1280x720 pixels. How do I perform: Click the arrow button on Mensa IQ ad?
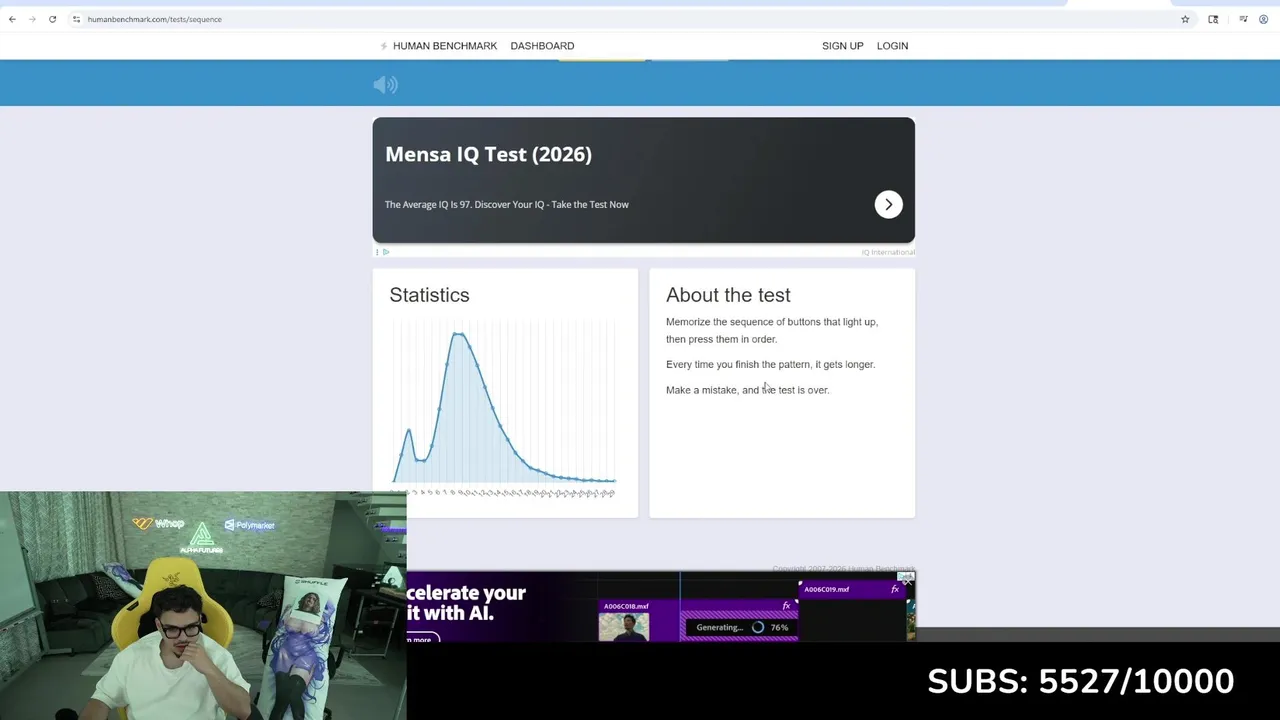pos(888,204)
